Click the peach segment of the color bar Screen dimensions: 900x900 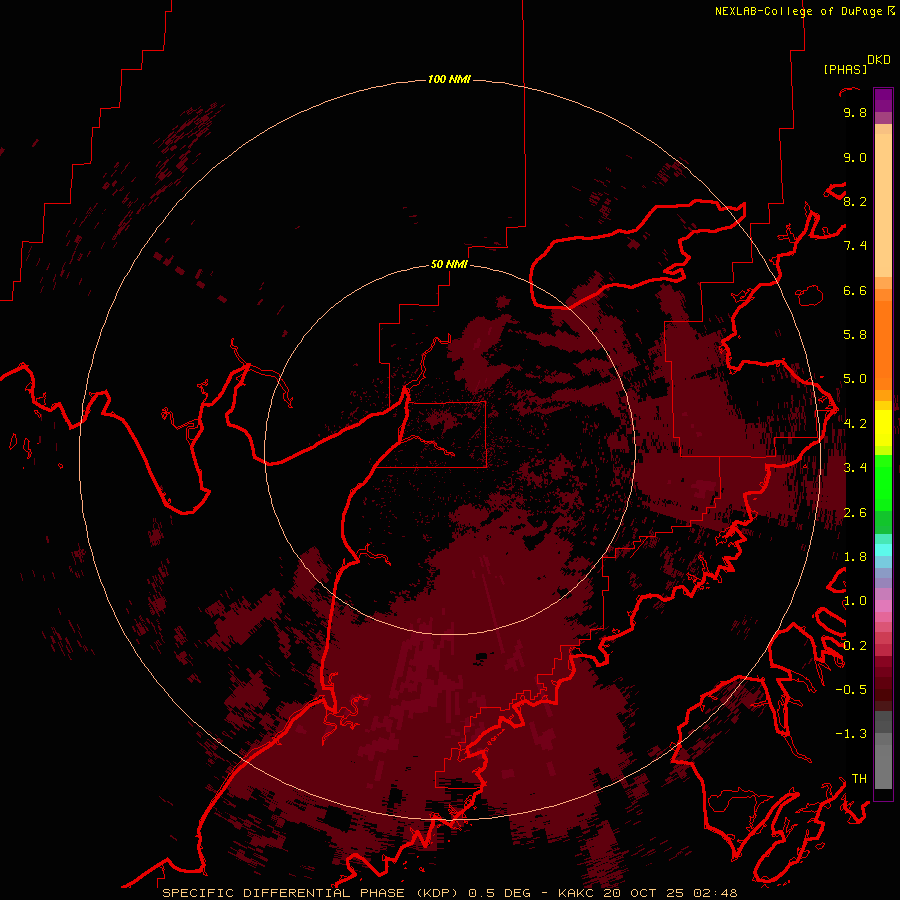(x=883, y=201)
